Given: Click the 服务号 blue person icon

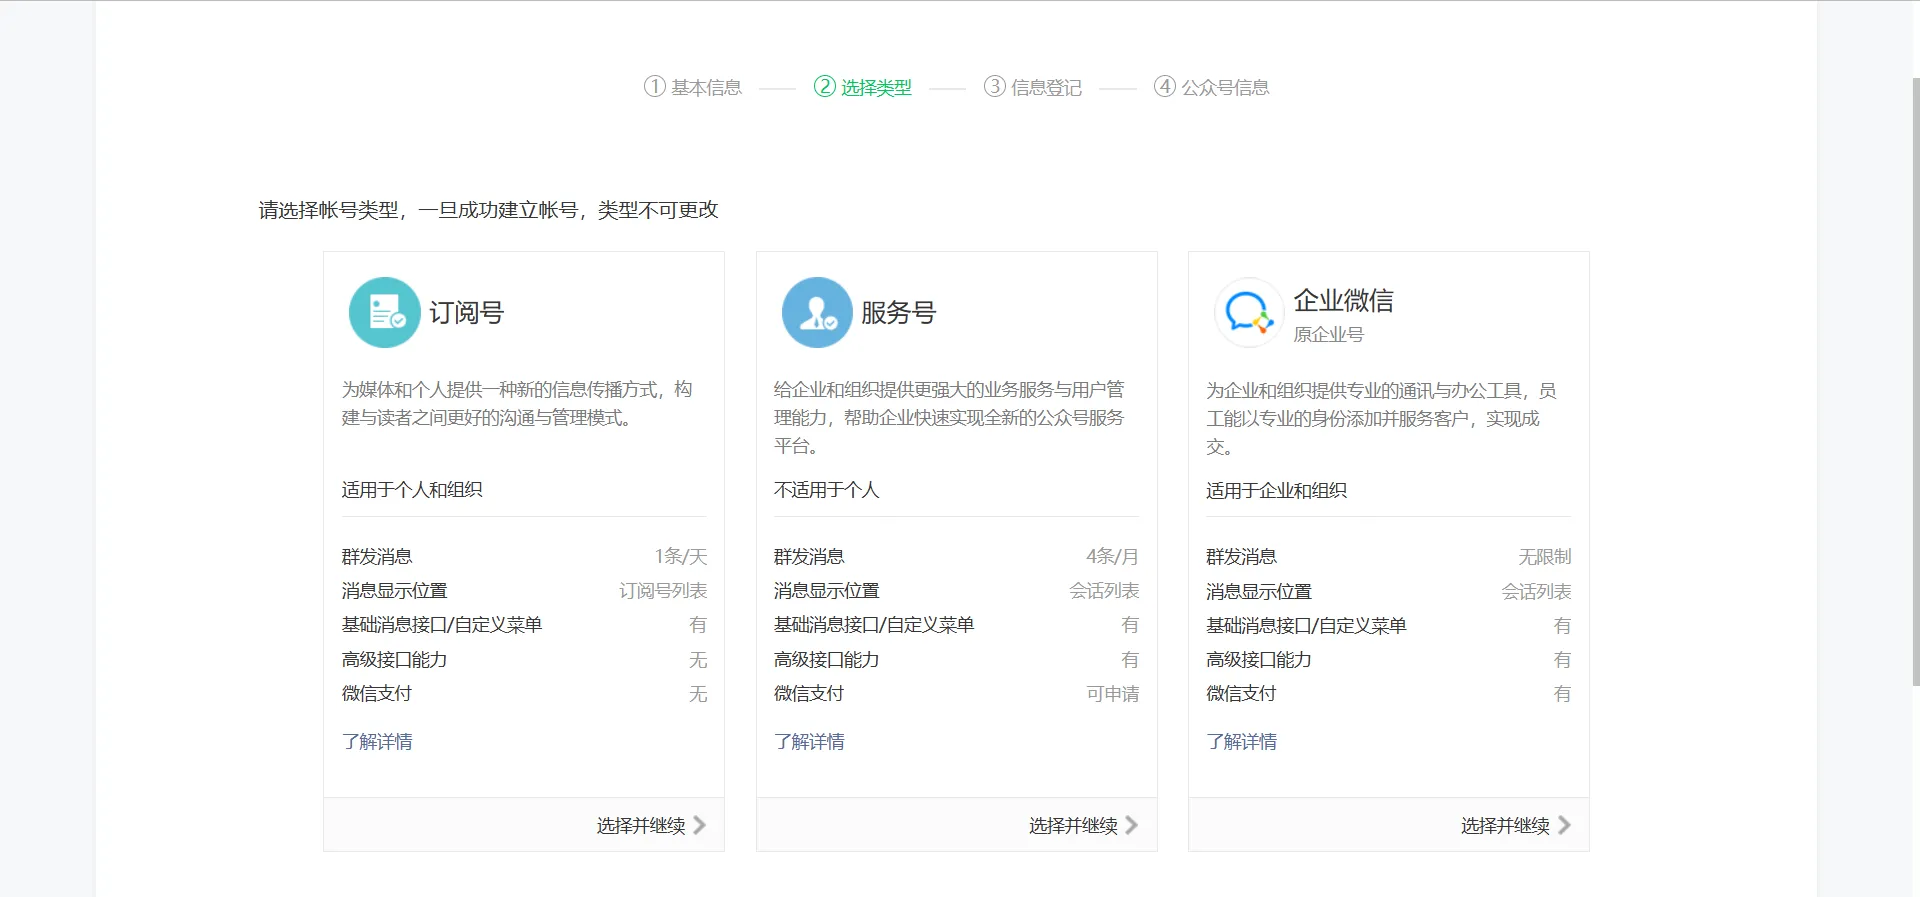Looking at the screenshot, I should pos(817,313).
